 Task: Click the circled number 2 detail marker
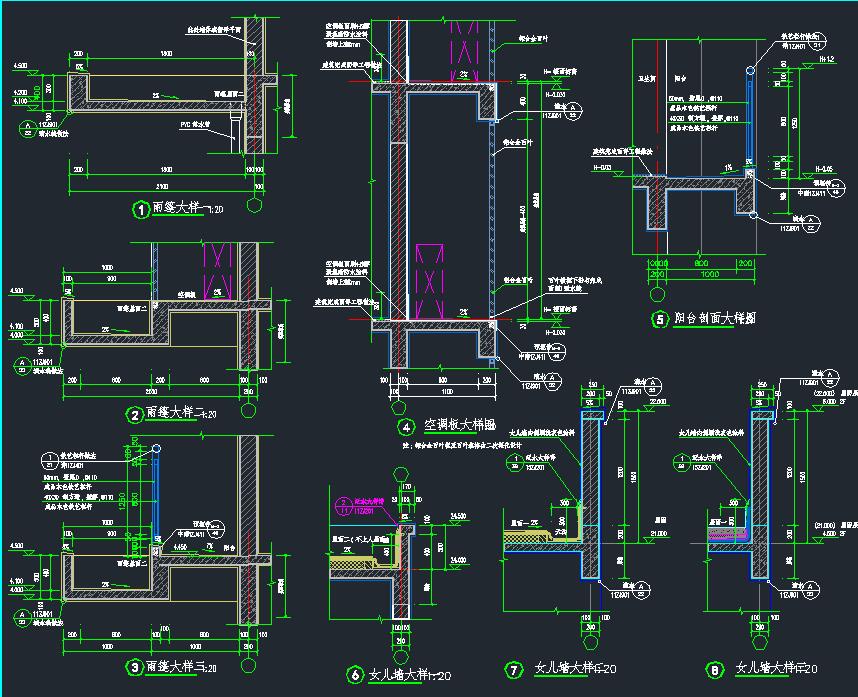coord(135,415)
